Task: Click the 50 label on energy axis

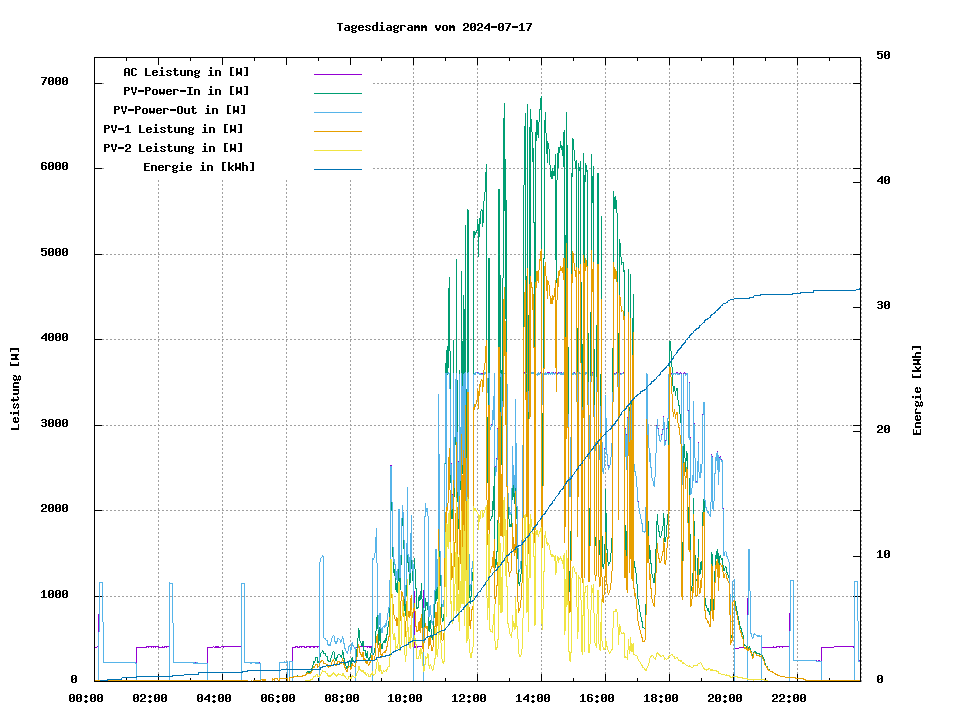Action: click(x=883, y=56)
